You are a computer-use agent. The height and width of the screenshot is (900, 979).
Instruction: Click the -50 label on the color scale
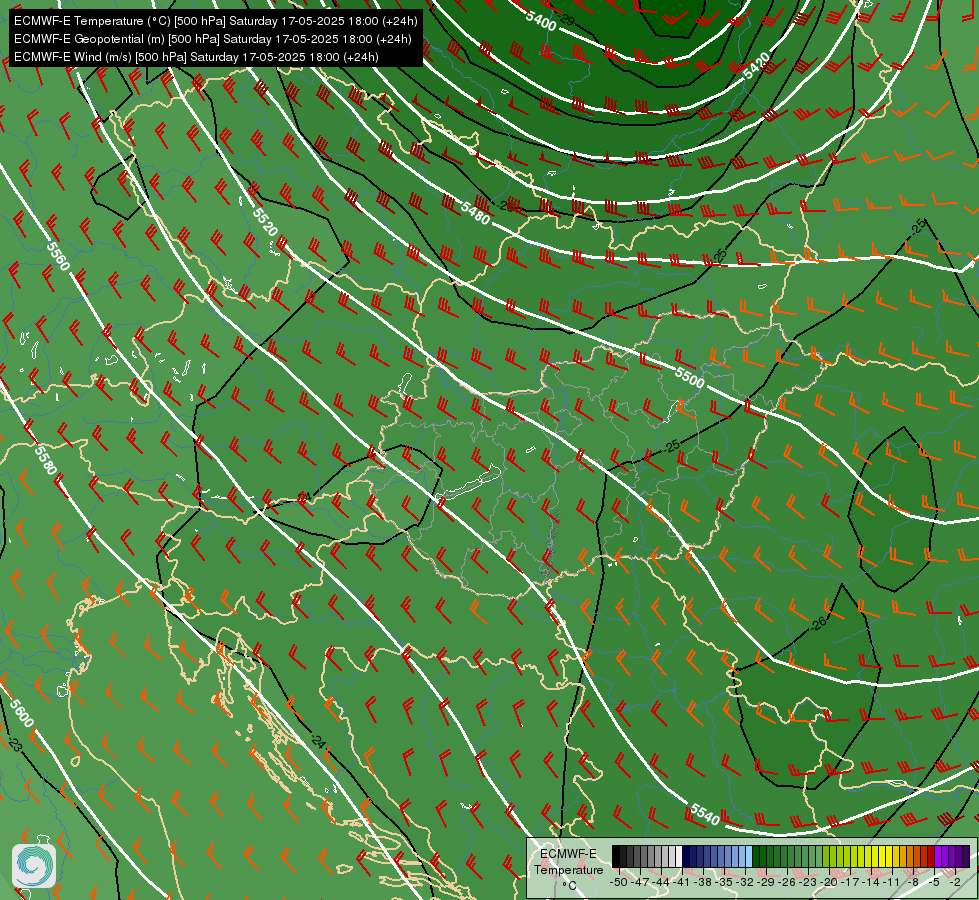(619, 882)
